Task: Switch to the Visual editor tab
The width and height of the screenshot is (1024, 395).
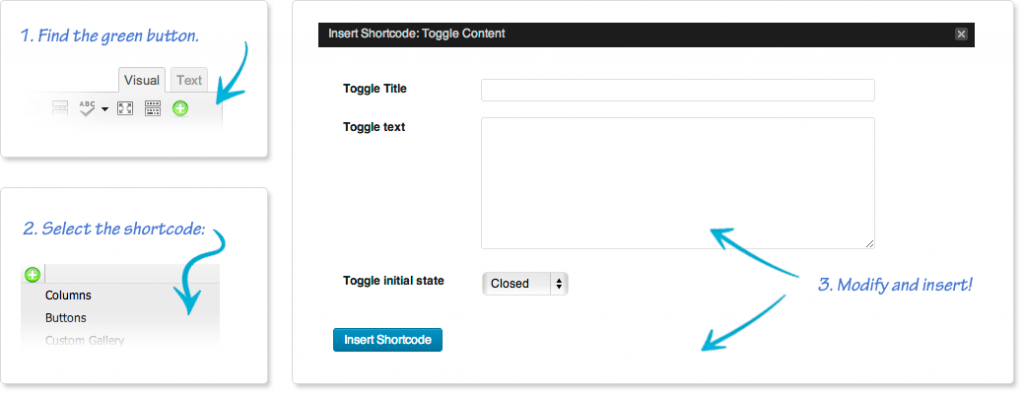Action: [142, 80]
